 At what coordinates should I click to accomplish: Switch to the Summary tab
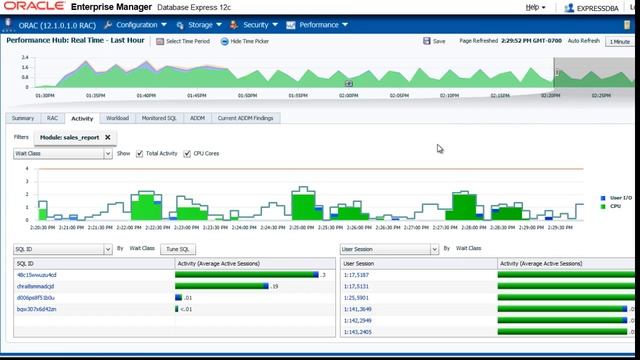click(x=23, y=118)
